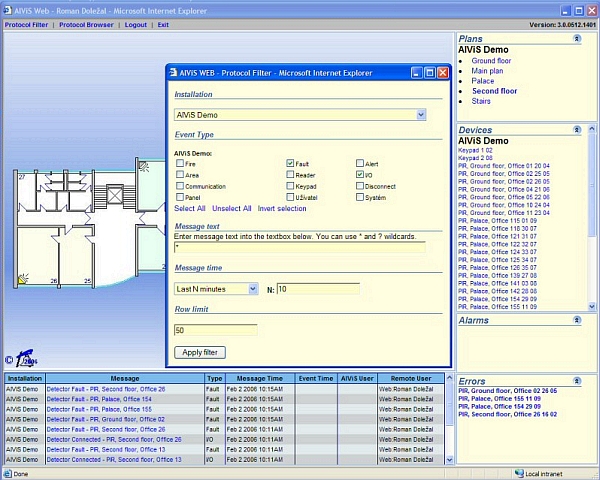Viewport: 600px width, 480px height.
Task: Collapse the Alarms panel chevron icon
Action: tap(577, 320)
